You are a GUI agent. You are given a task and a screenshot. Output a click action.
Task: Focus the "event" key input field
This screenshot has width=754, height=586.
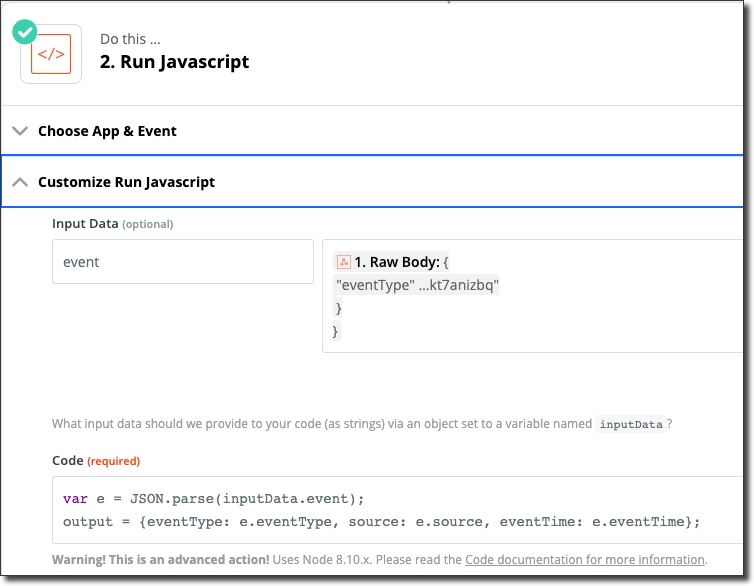182,262
